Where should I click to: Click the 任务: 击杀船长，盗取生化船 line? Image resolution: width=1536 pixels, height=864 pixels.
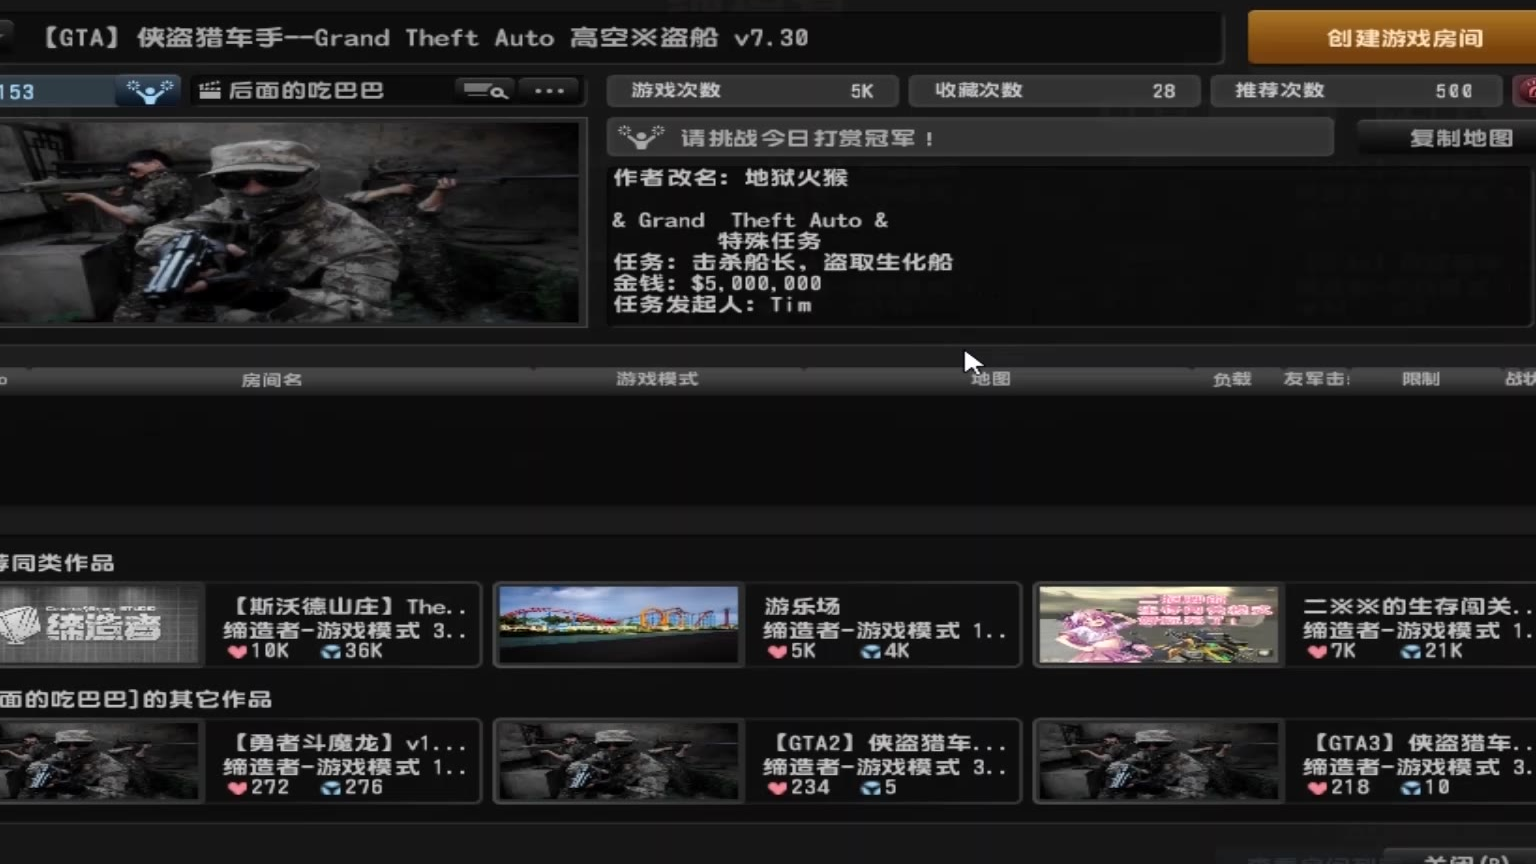click(783, 262)
